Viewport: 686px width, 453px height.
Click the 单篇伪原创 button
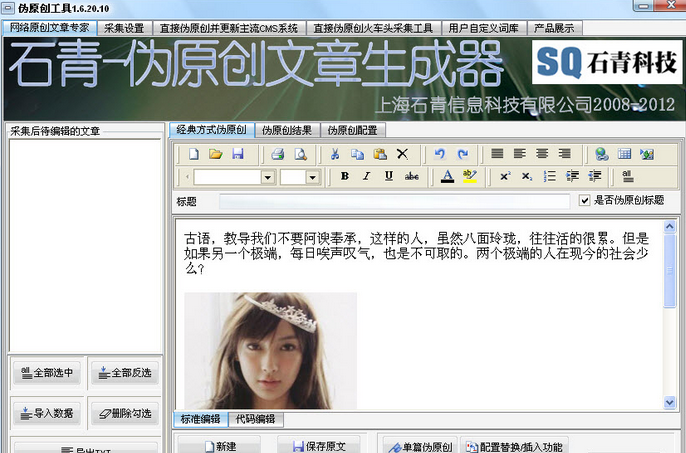click(420, 446)
